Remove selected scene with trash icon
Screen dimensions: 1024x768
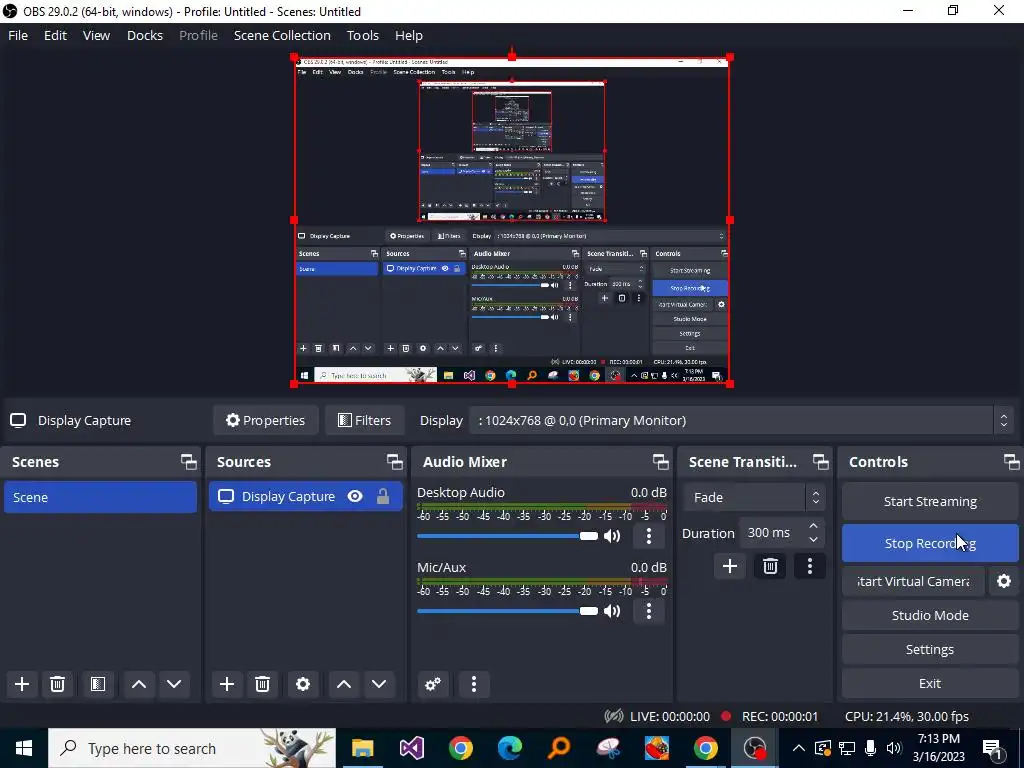[57, 684]
